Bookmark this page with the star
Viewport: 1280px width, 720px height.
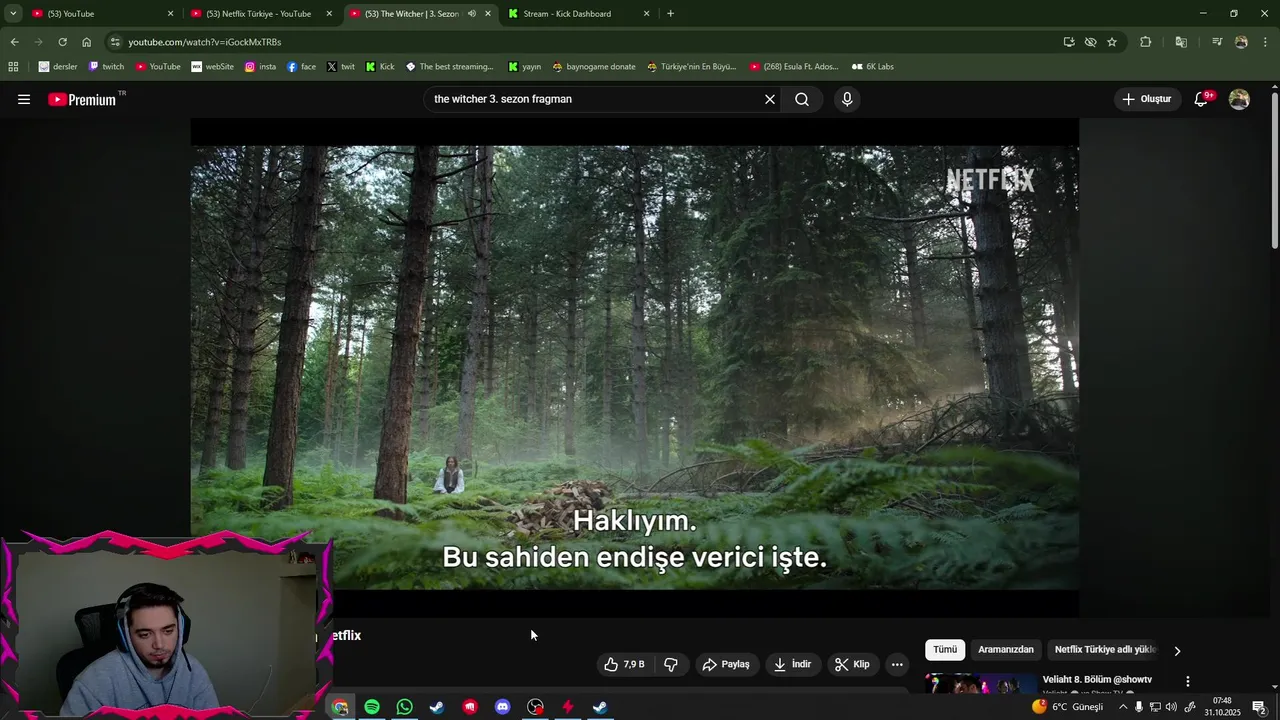click(x=1112, y=42)
